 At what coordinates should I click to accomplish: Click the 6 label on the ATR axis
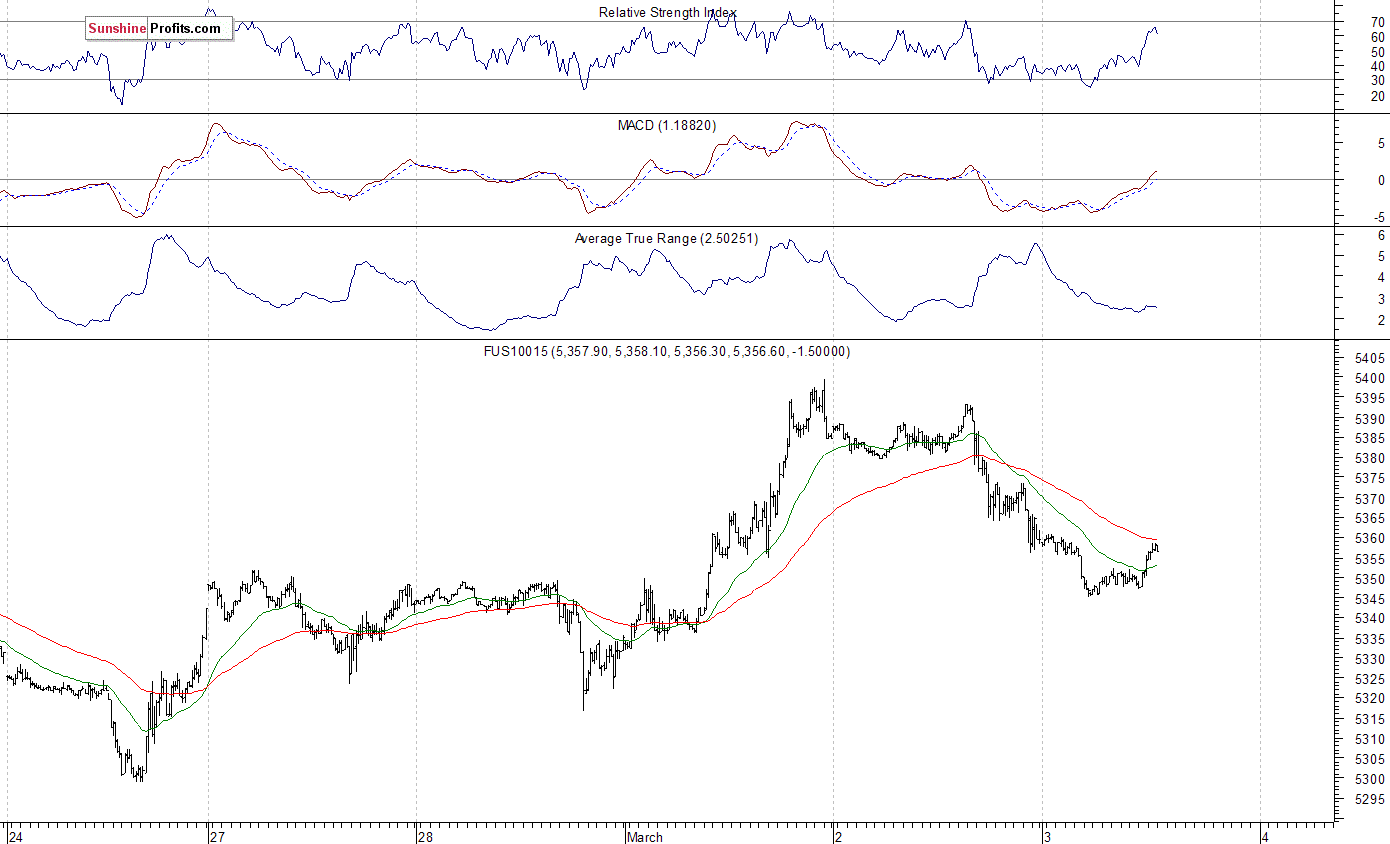[x=1381, y=235]
